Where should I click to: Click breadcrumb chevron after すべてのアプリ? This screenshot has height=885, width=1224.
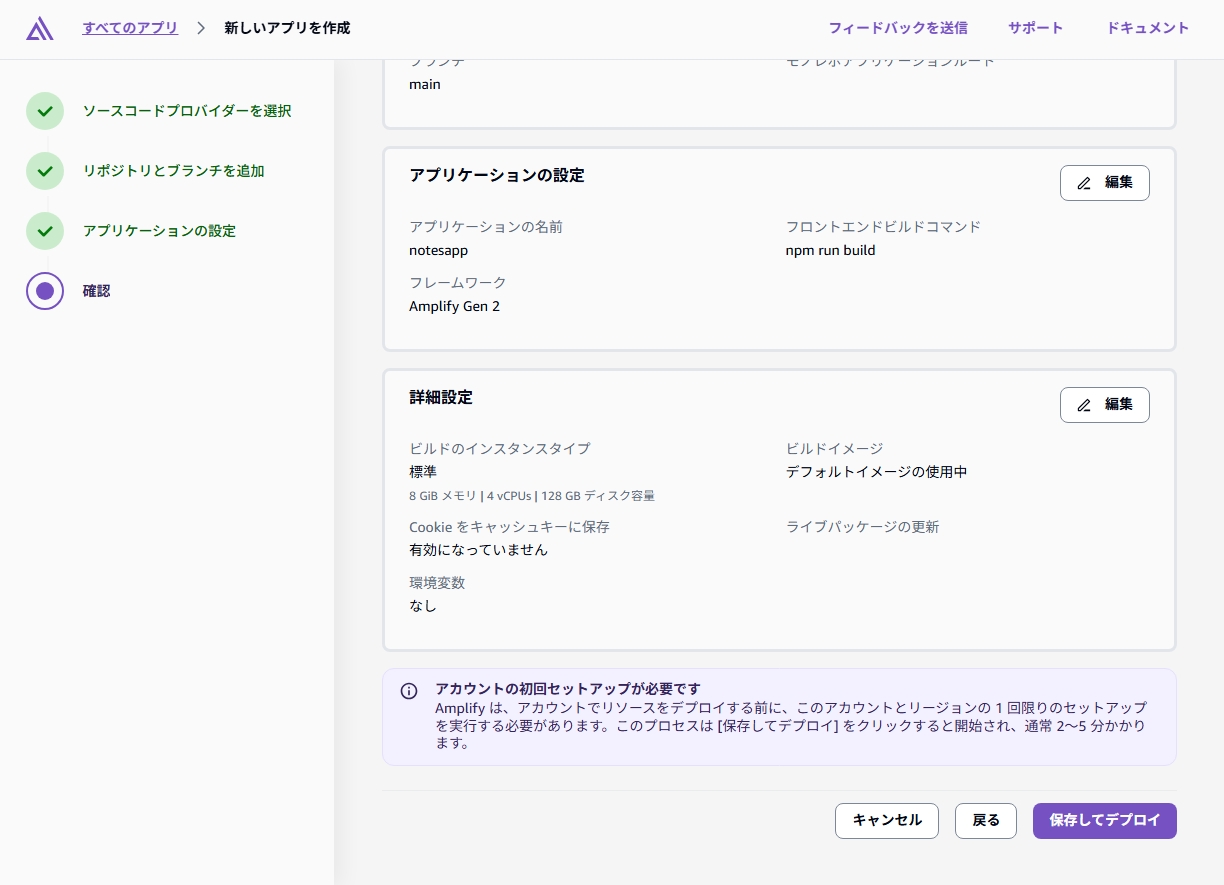pyautogui.click(x=201, y=28)
